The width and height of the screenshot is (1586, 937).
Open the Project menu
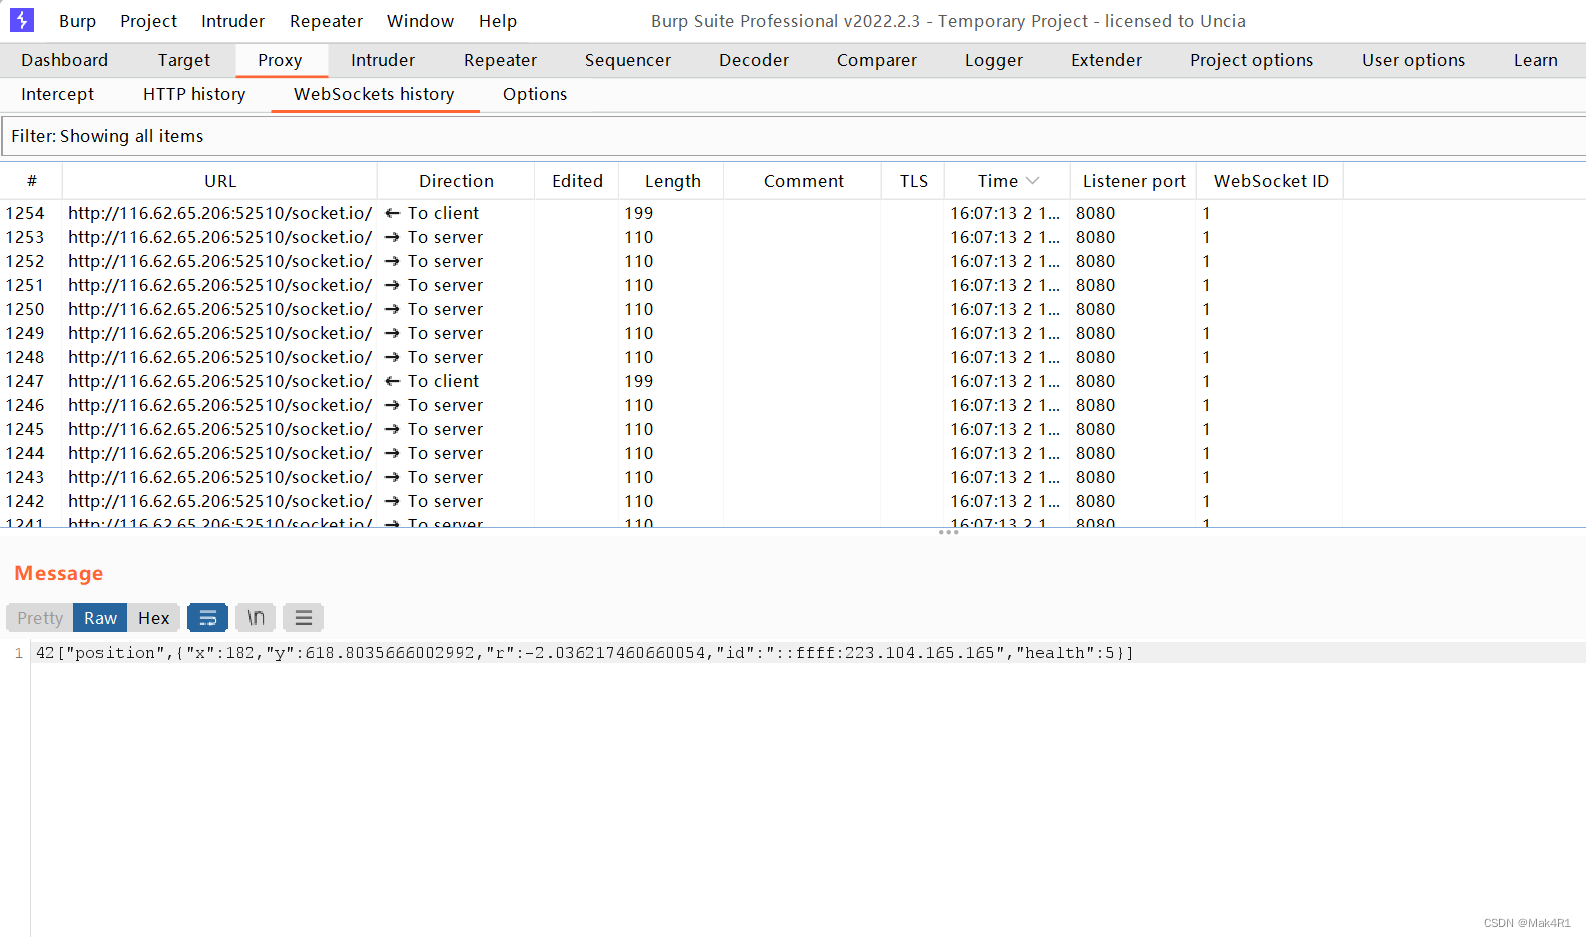(148, 21)
